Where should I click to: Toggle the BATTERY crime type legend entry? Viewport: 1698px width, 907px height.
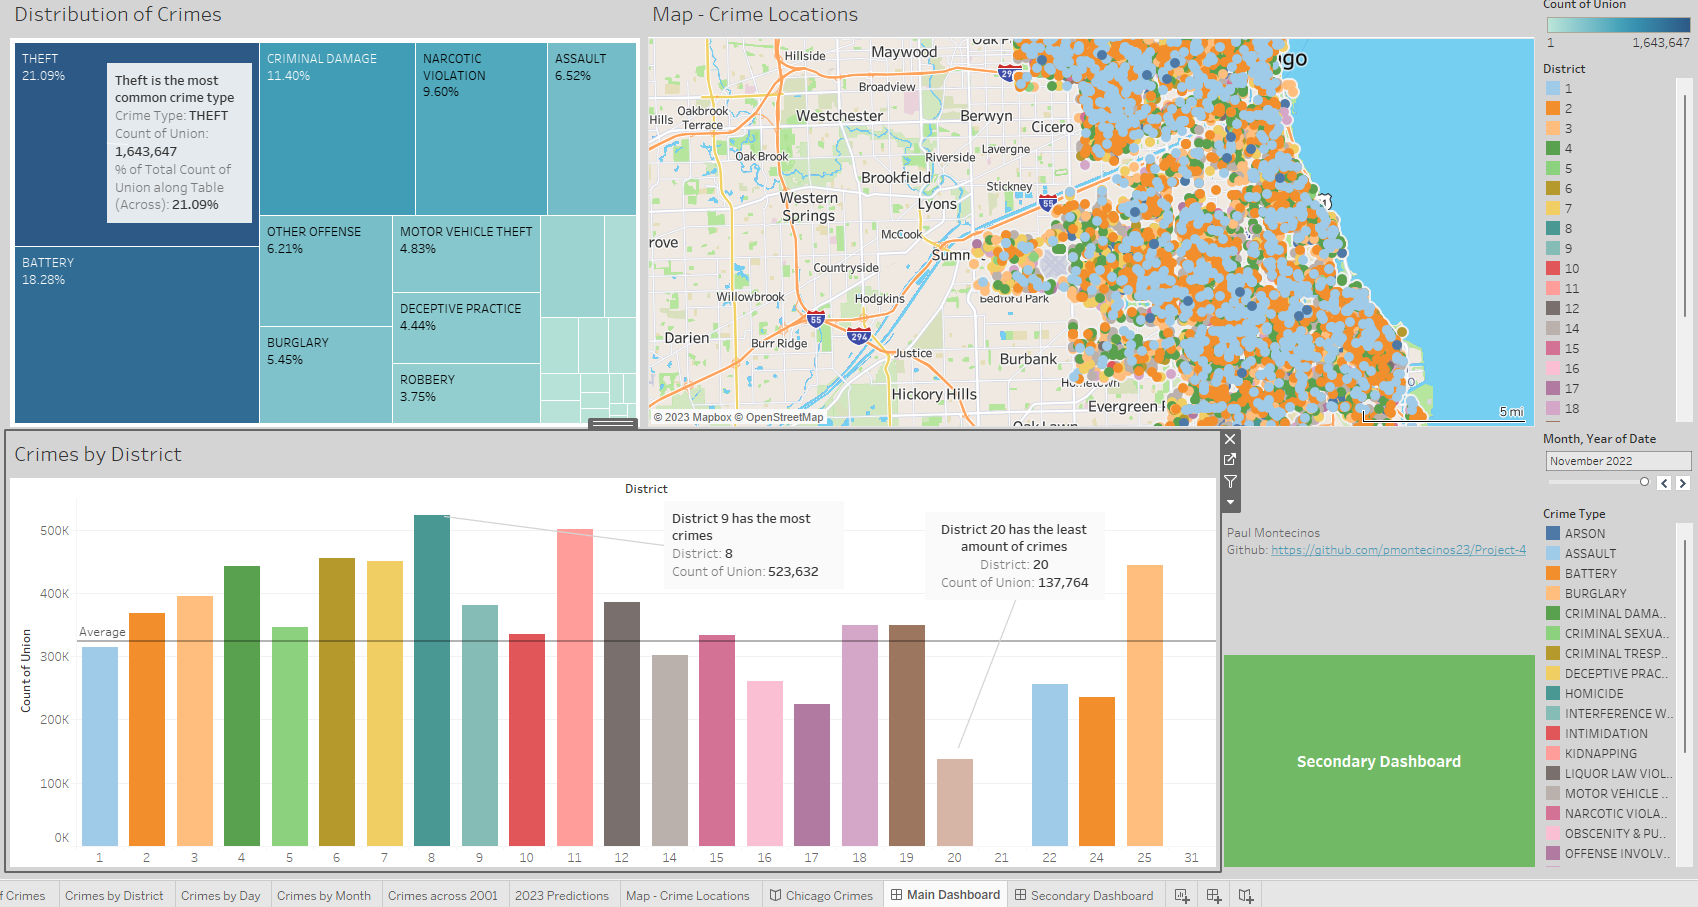point(1590,573)
